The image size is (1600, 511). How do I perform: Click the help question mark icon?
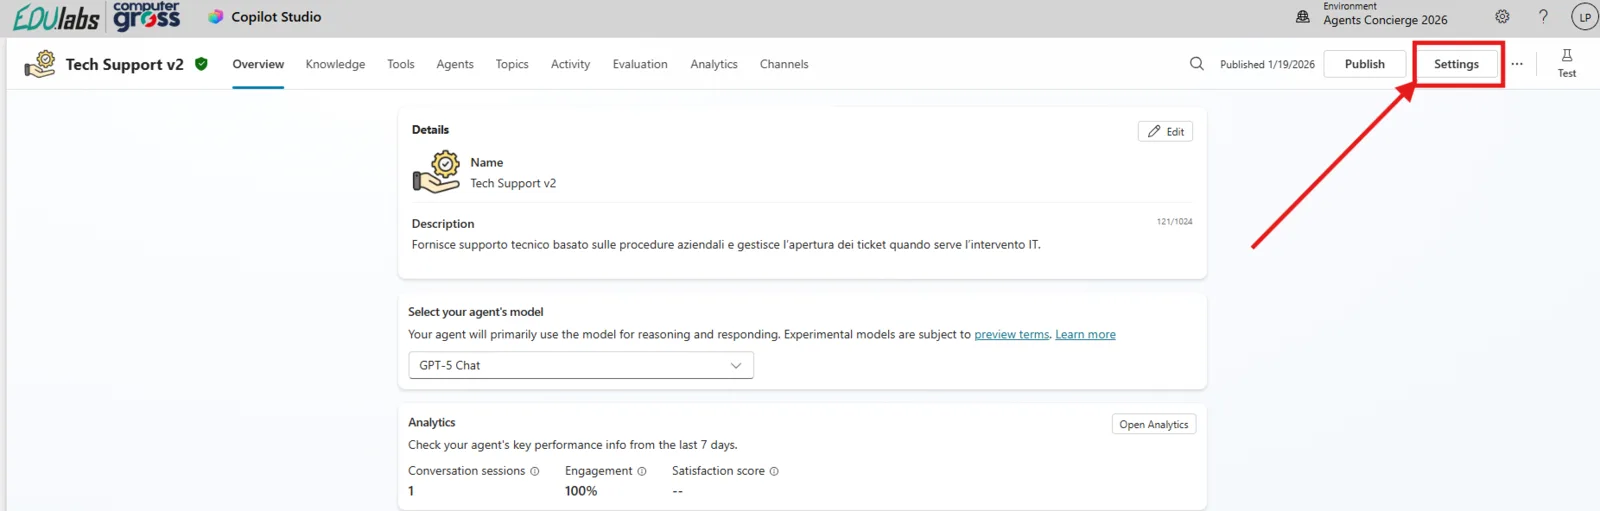pyautogui.click(x=1543, y=17)
